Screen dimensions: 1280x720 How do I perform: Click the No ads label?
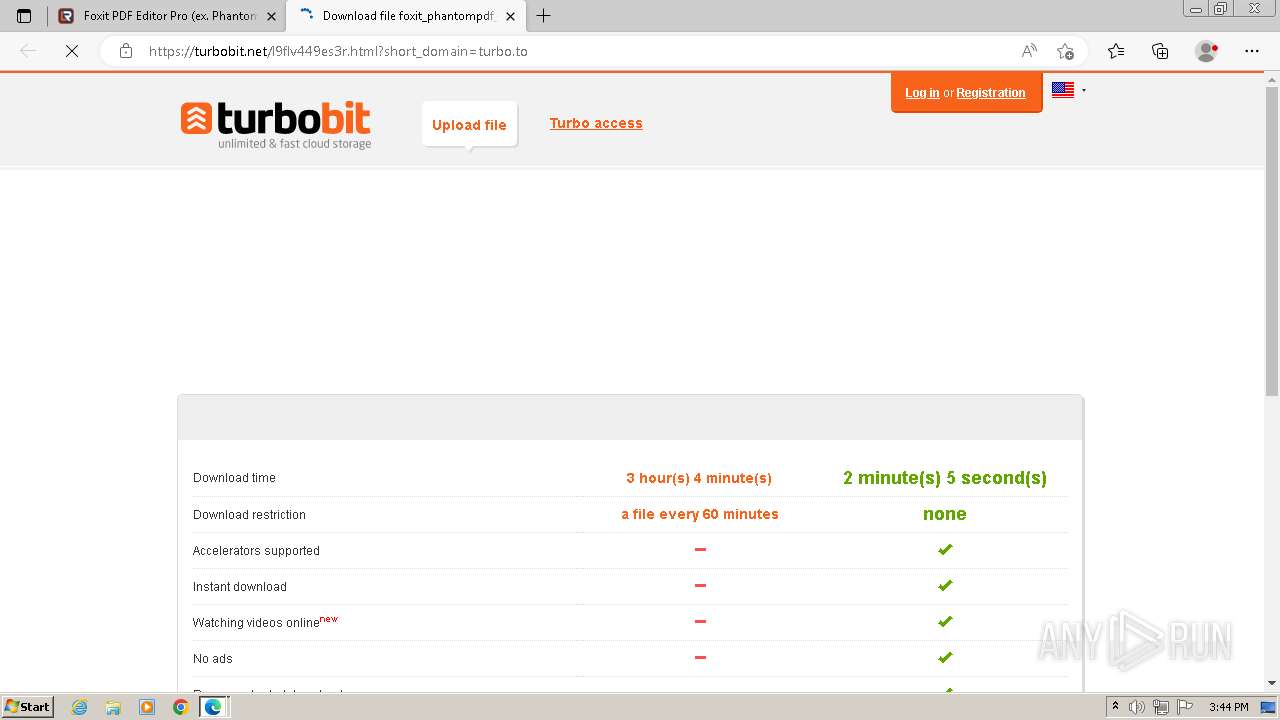click(x=212, y=658)
